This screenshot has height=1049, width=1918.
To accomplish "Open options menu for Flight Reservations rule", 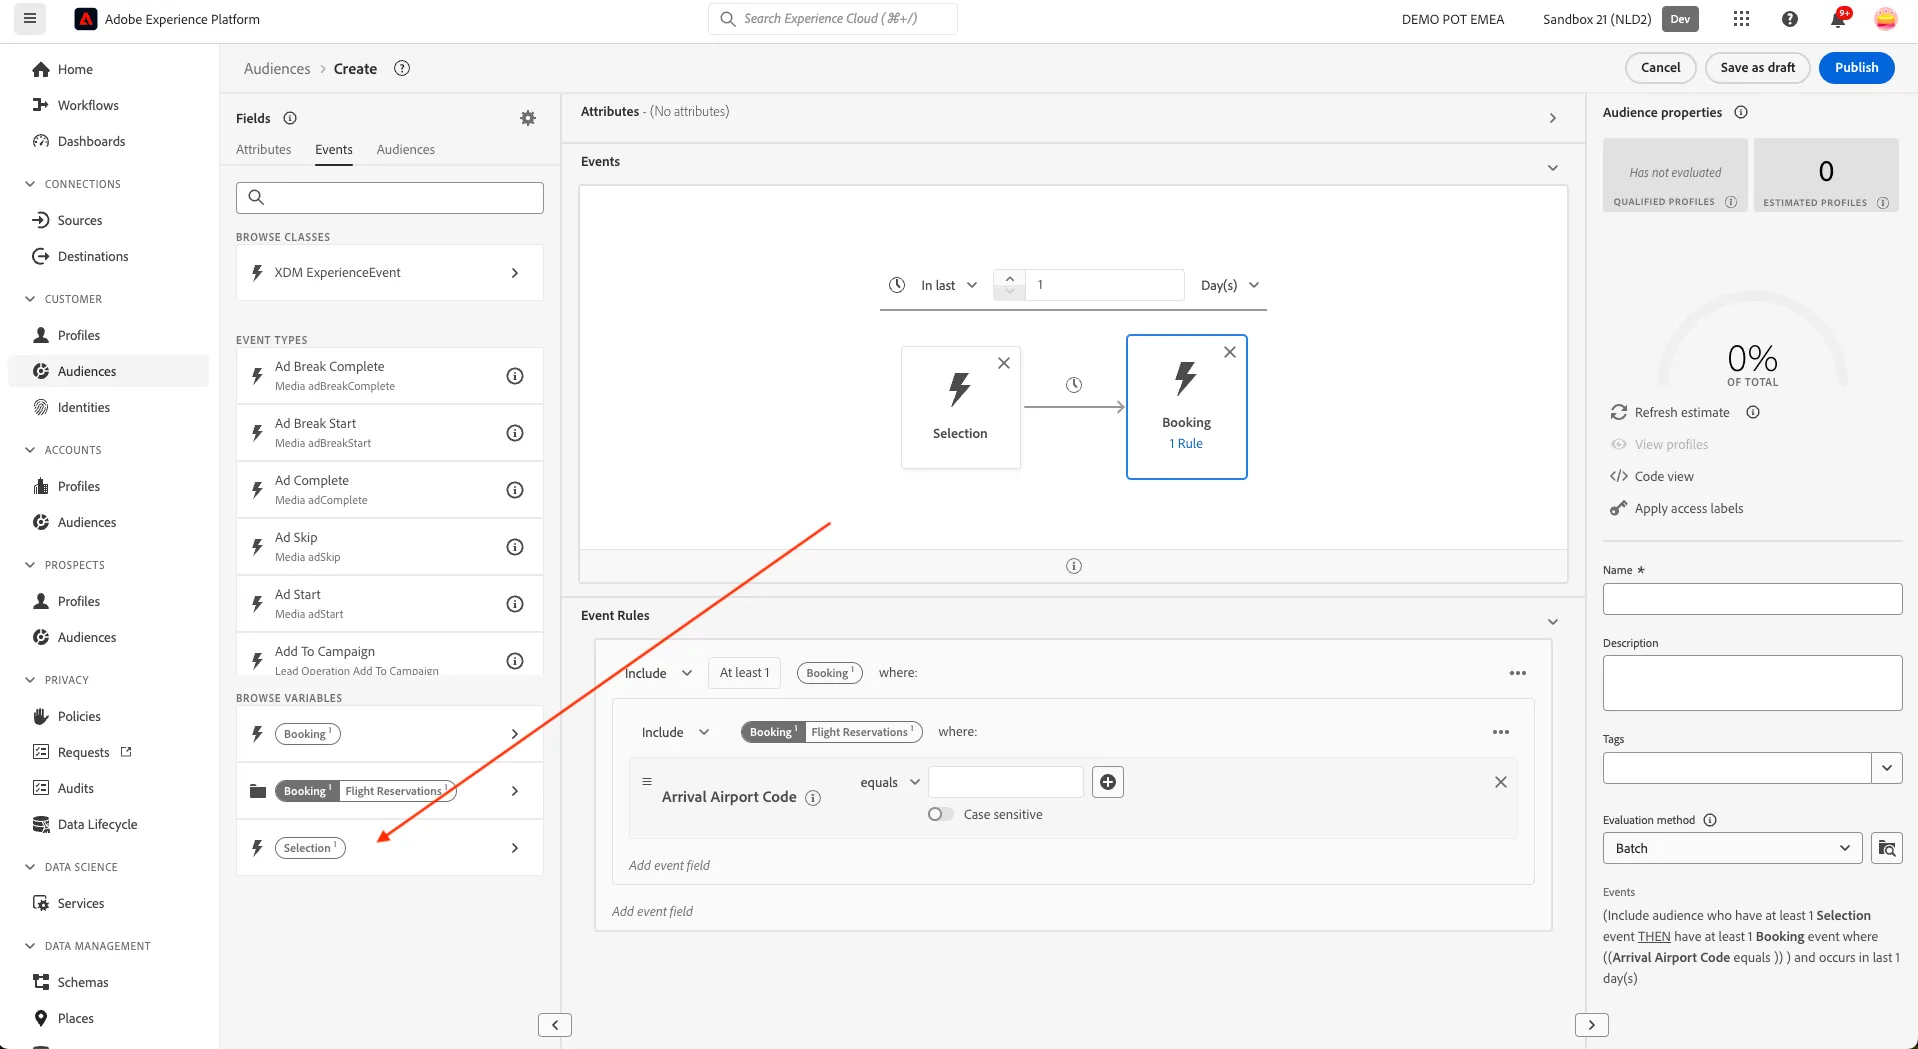I will coord(1501,732).
